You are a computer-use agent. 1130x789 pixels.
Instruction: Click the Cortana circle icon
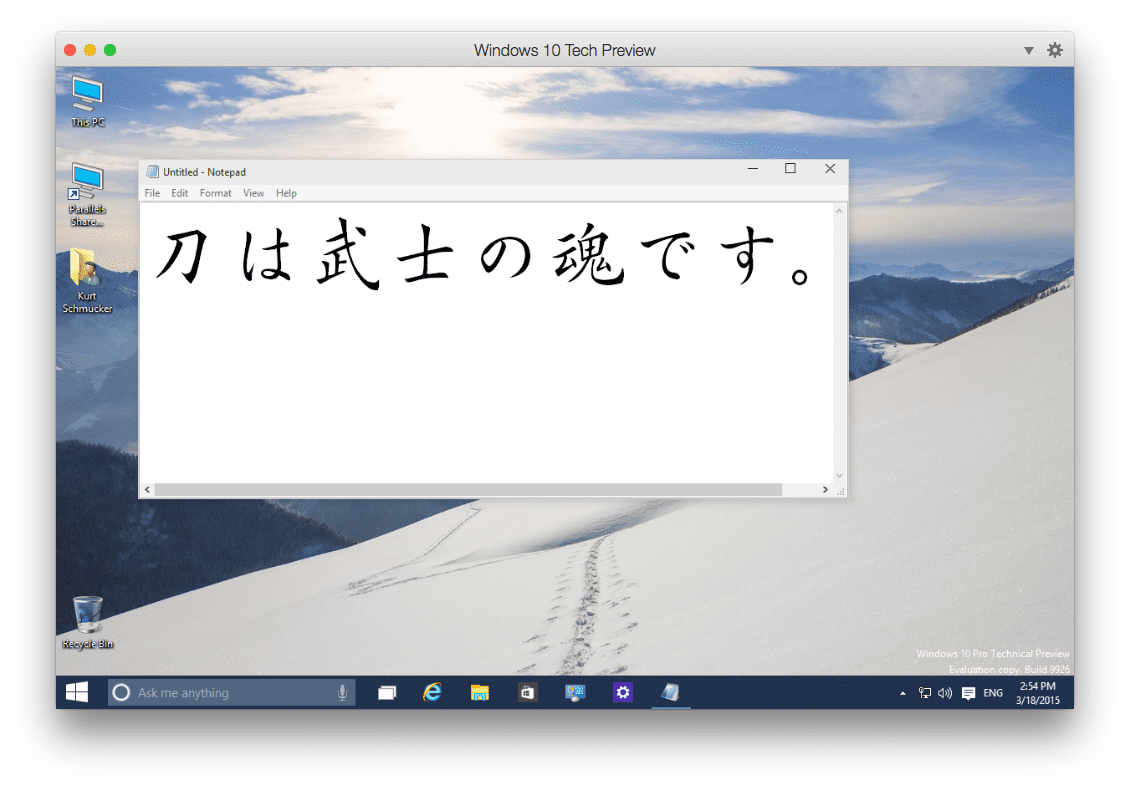coord(121,692)
